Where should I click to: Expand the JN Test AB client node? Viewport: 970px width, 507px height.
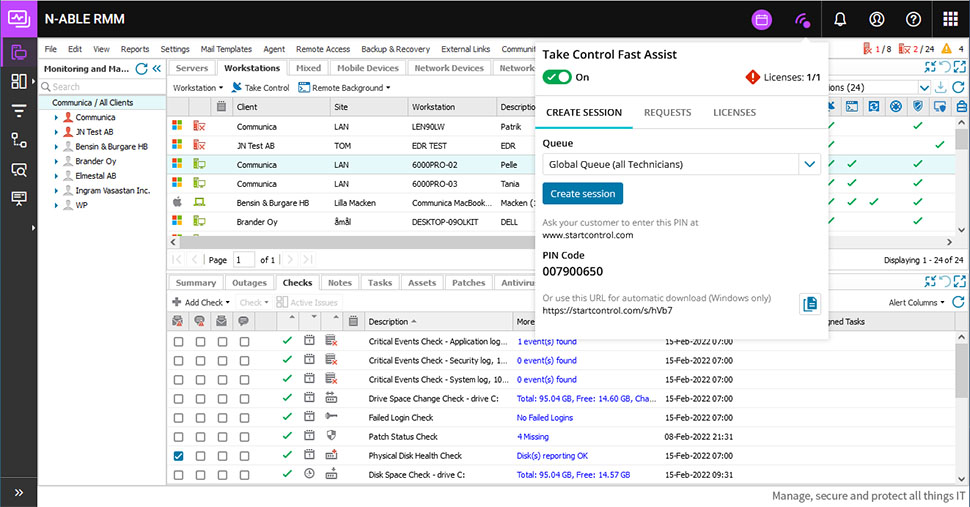pyautogui.click(x=56, y=132)
